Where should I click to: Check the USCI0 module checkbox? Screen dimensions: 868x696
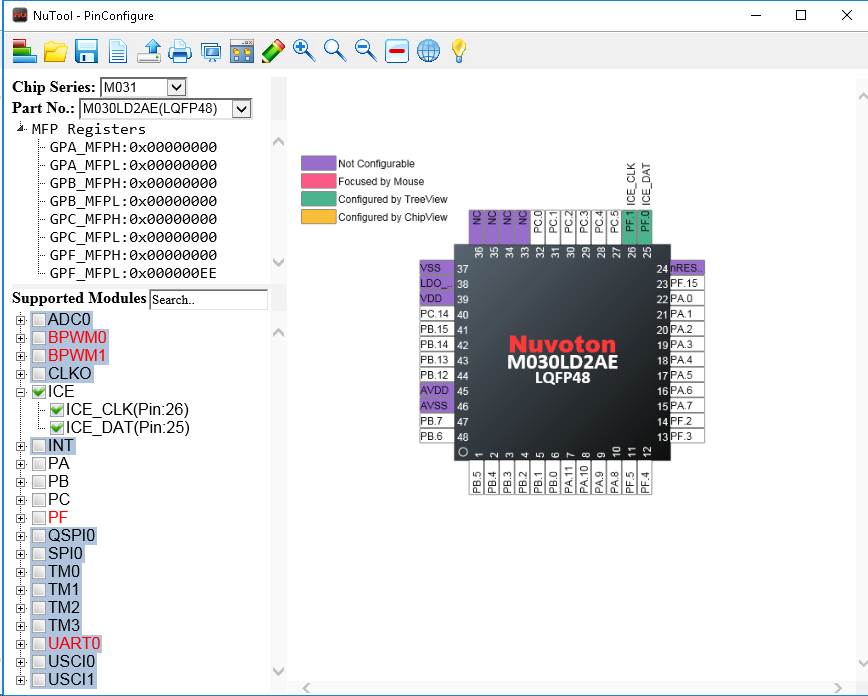(39, 662)
